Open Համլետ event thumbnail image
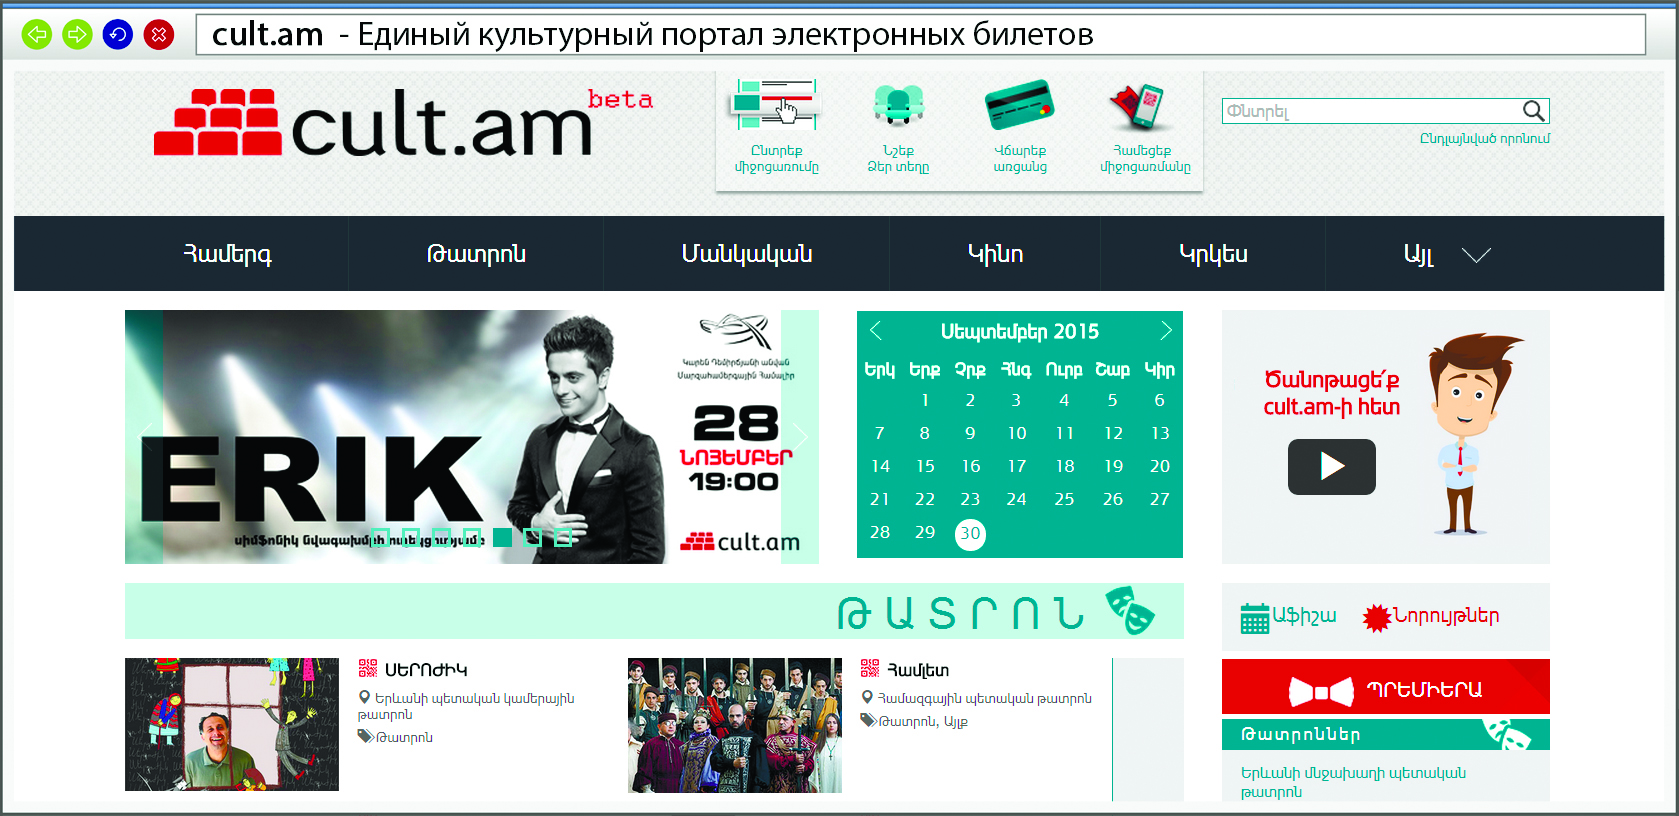Viewport: 1679px width, 816px height. [735, 725]
